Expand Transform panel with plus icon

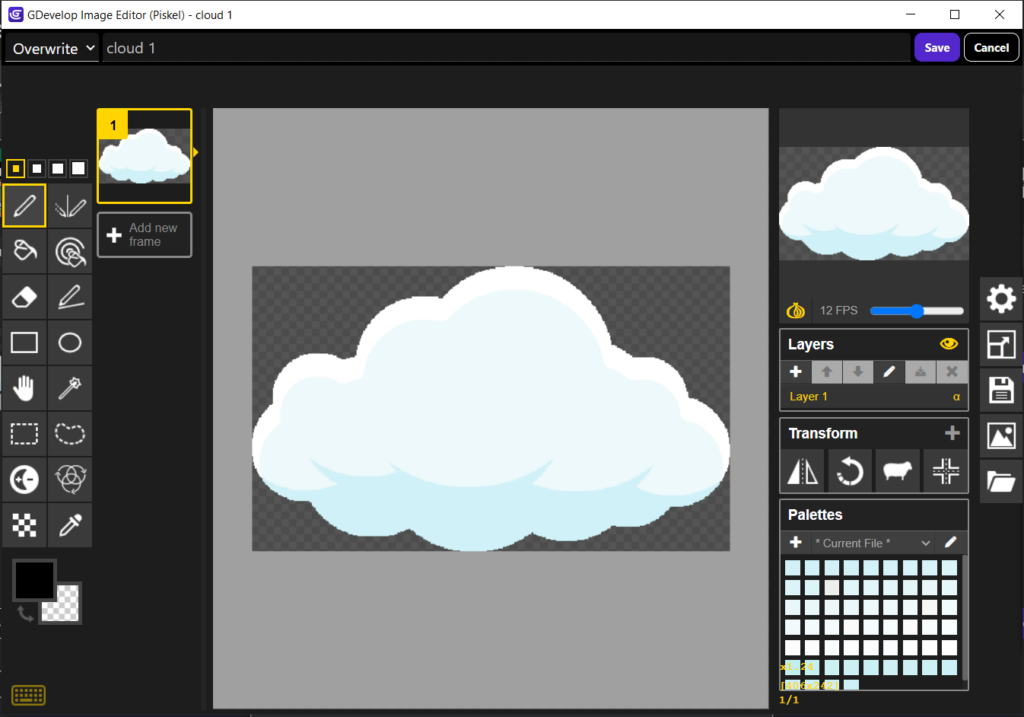[952, 433]
